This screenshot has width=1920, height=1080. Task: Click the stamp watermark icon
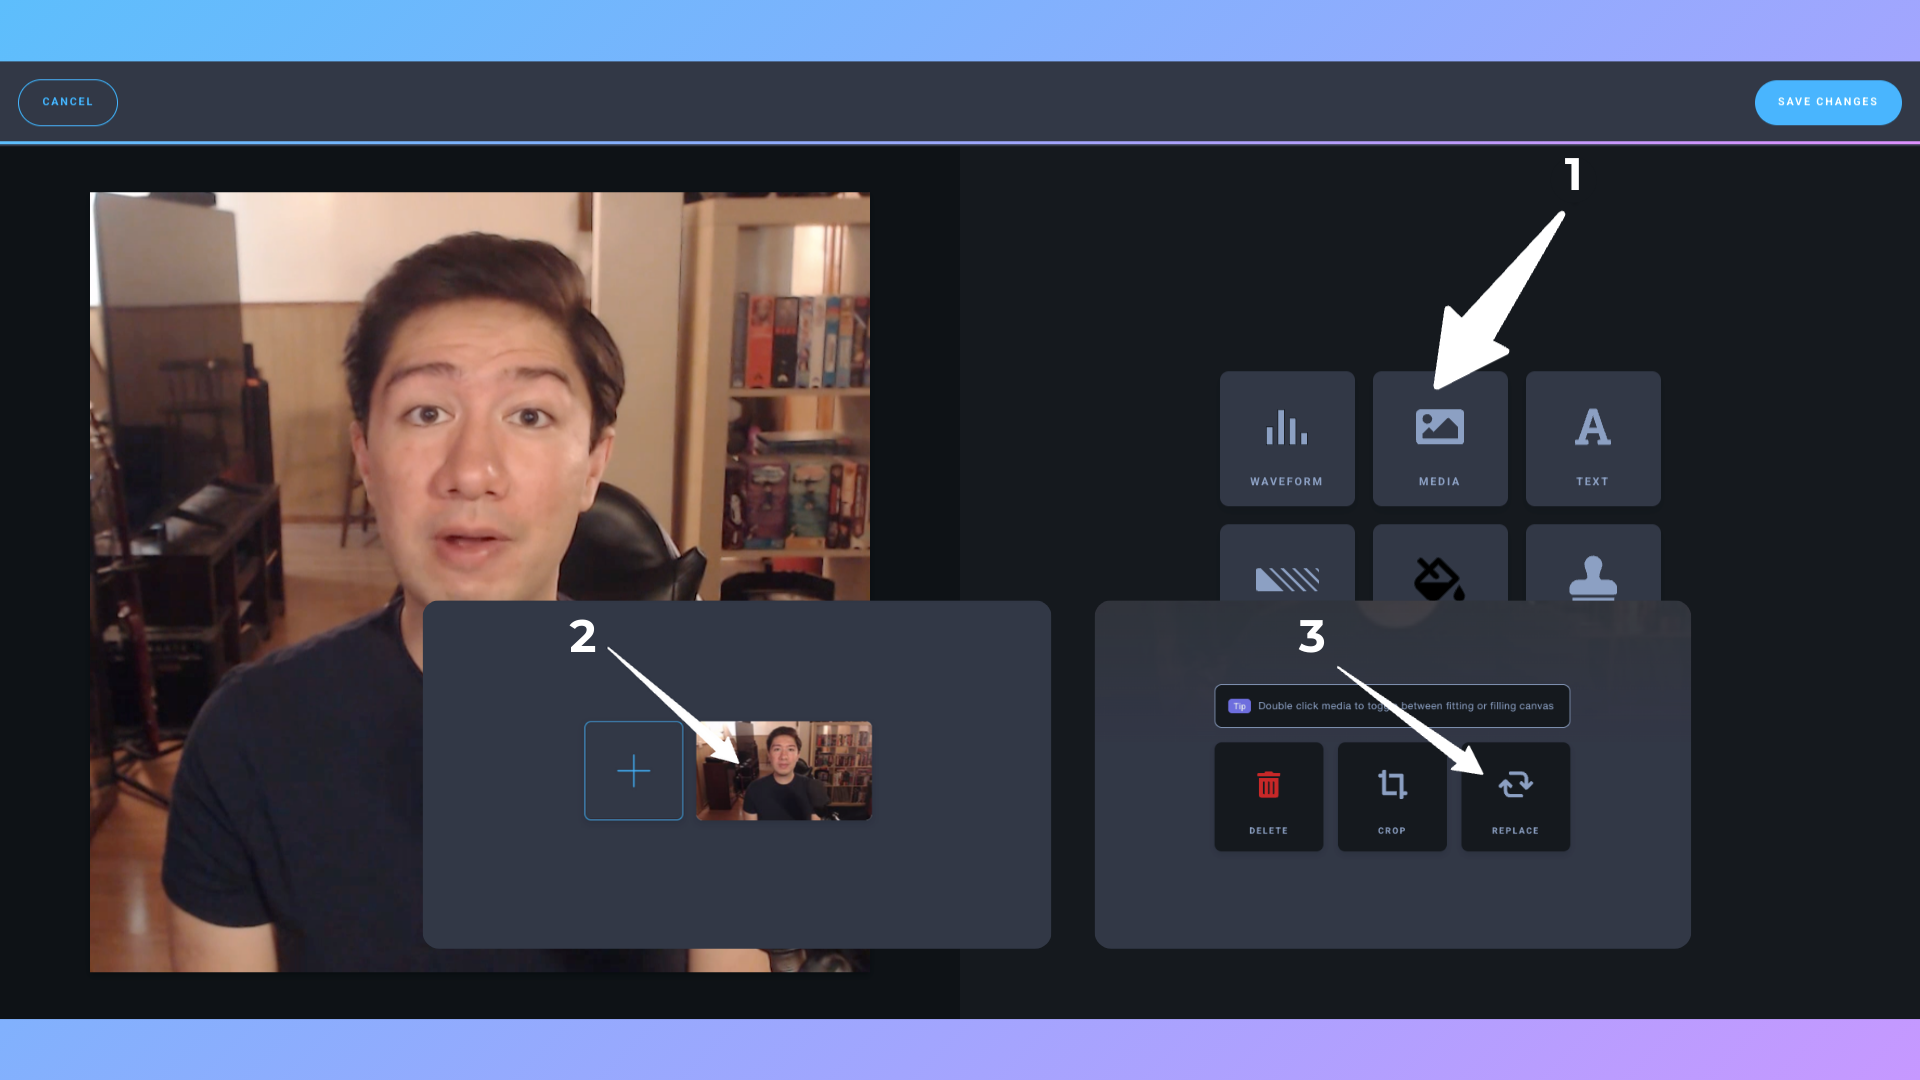click(1592, 578)
